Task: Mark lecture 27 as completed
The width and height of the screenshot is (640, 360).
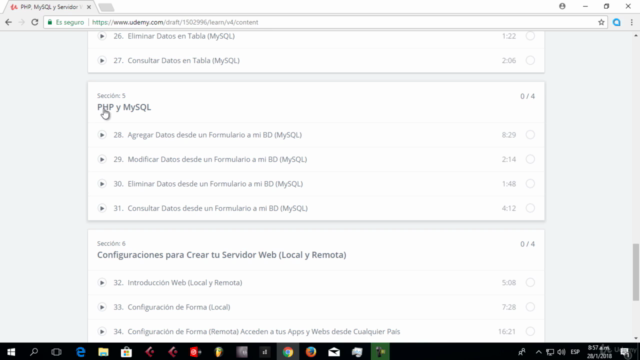Action: click(530, 60)
